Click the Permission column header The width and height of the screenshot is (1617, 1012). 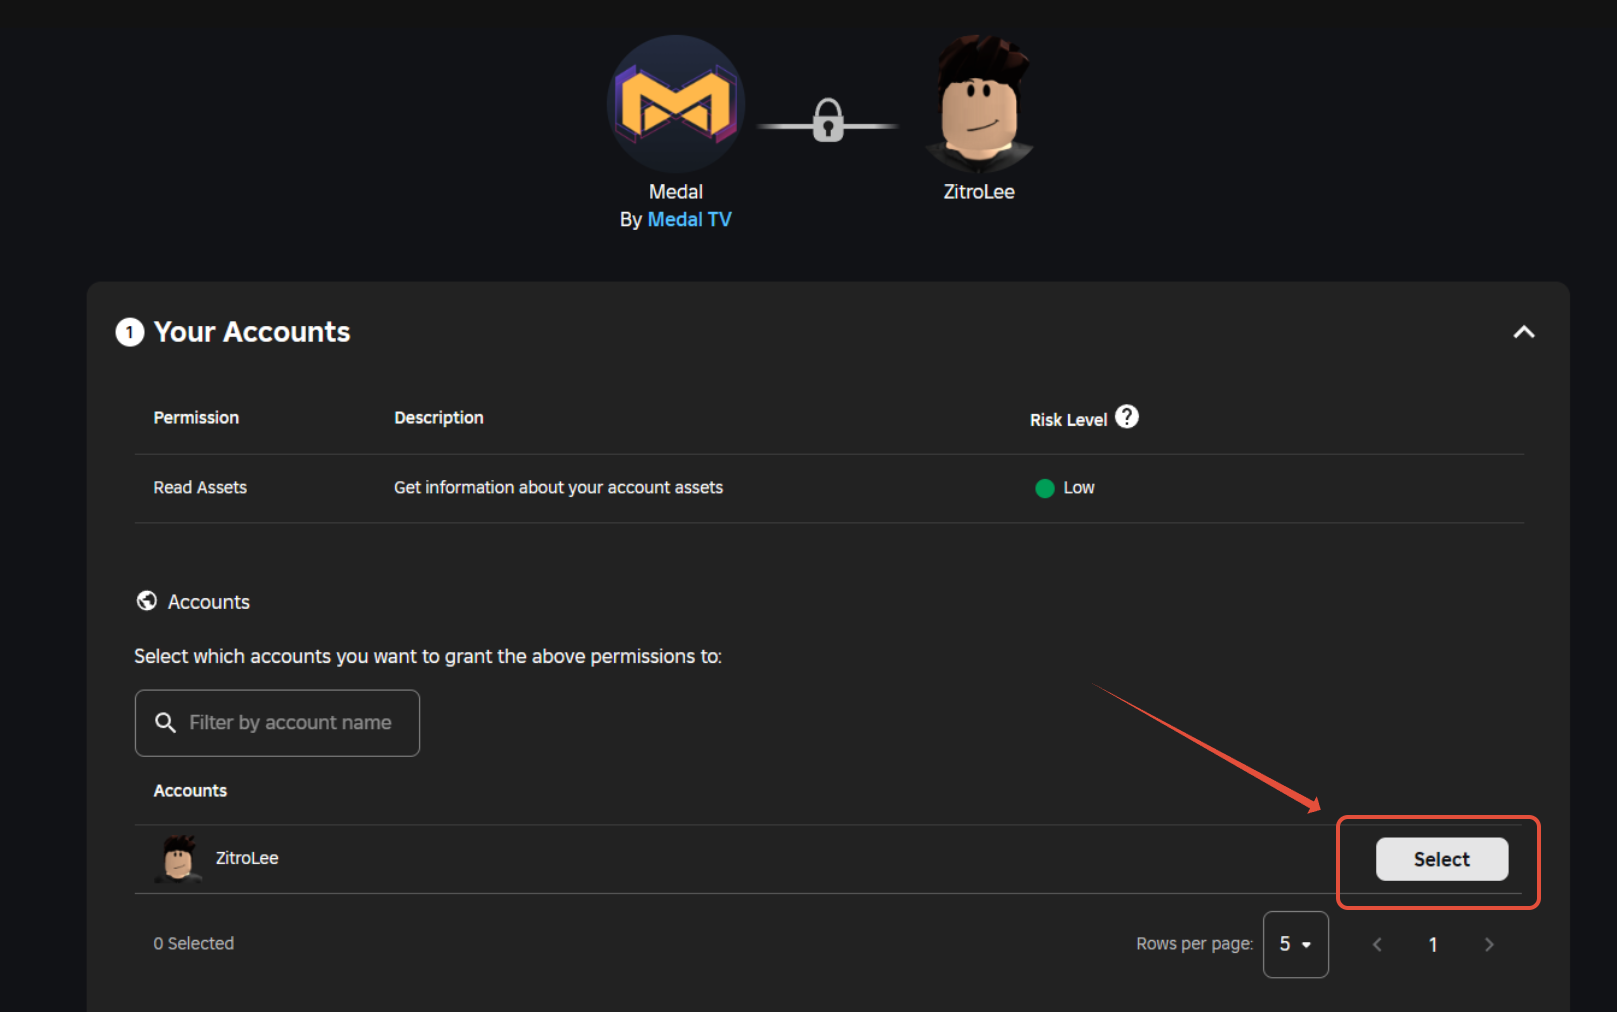[196, 417]
